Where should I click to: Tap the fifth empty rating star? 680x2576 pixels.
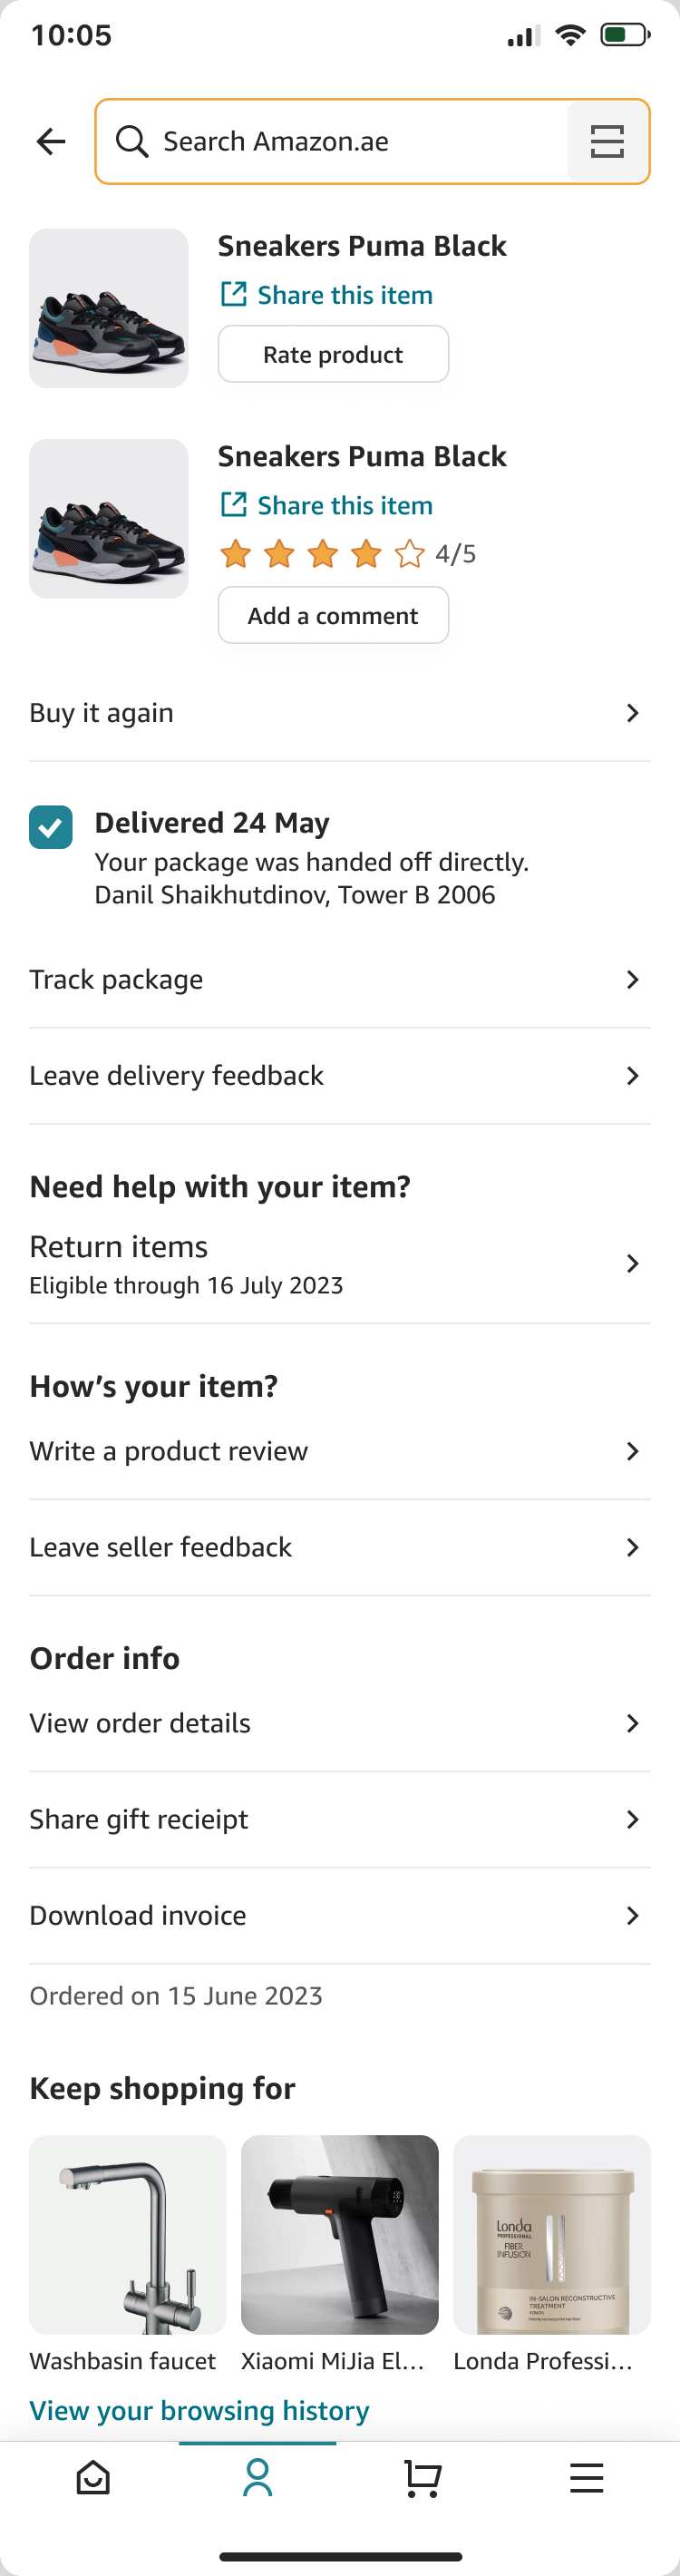pos(409,554)
